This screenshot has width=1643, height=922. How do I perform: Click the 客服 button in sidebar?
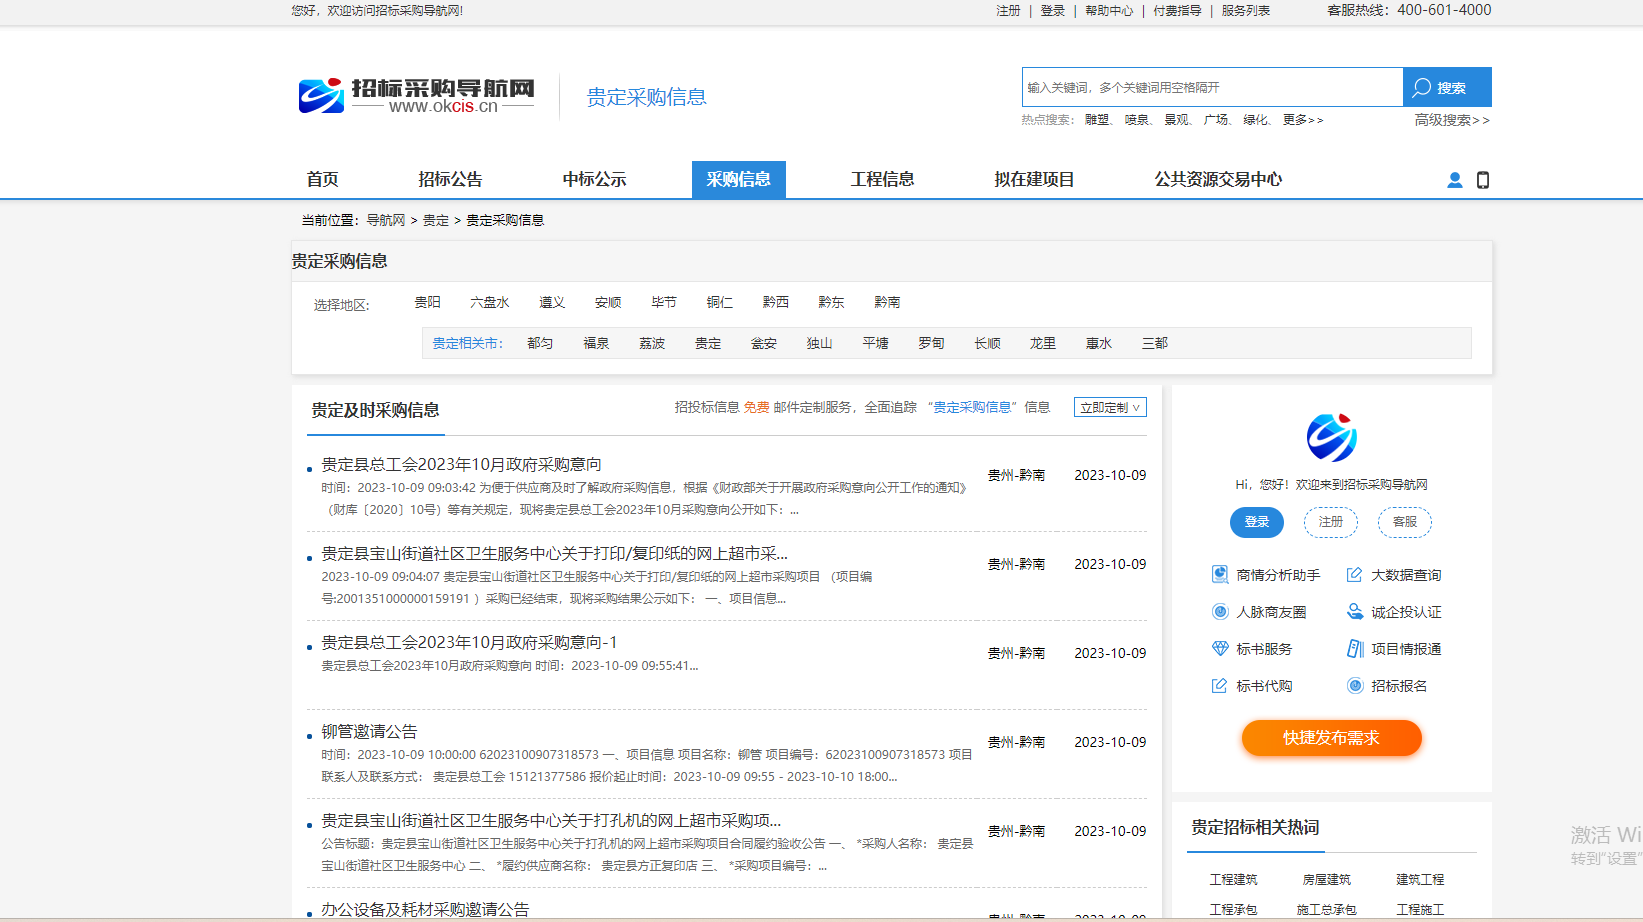click(1405, 522)
